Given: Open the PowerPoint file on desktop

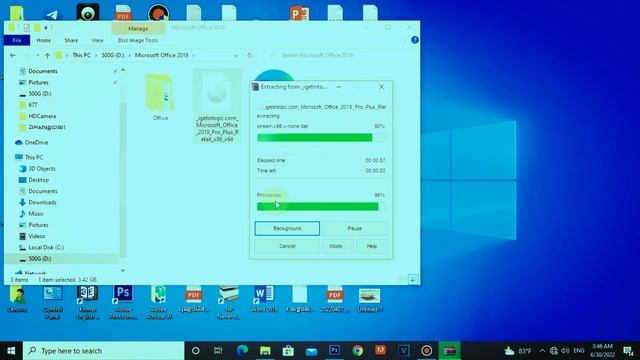Looking at the screenshot, I should coord(299,13).
